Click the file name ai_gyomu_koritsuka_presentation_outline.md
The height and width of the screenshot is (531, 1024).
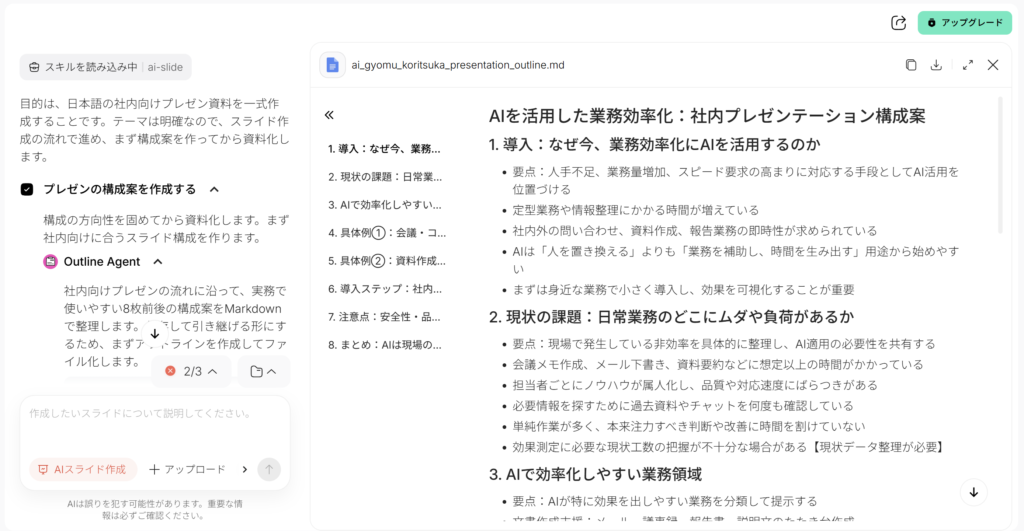coord(458,65)
